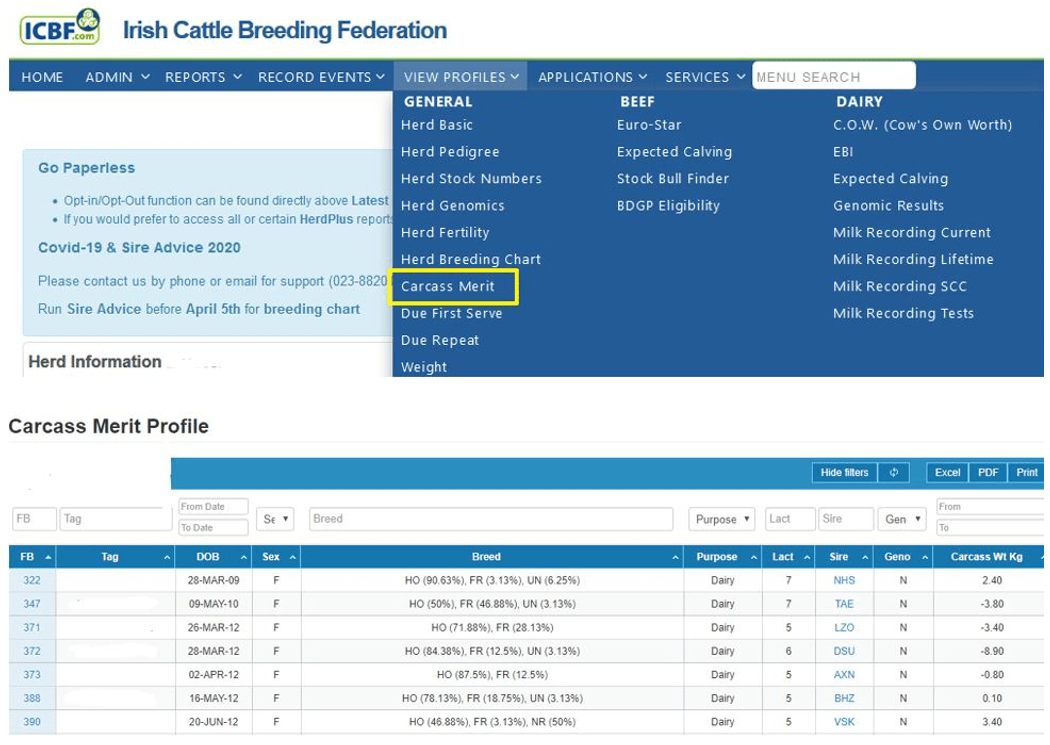Open sire NHS link
1050x745 pixels.
(x=844, y=580)
